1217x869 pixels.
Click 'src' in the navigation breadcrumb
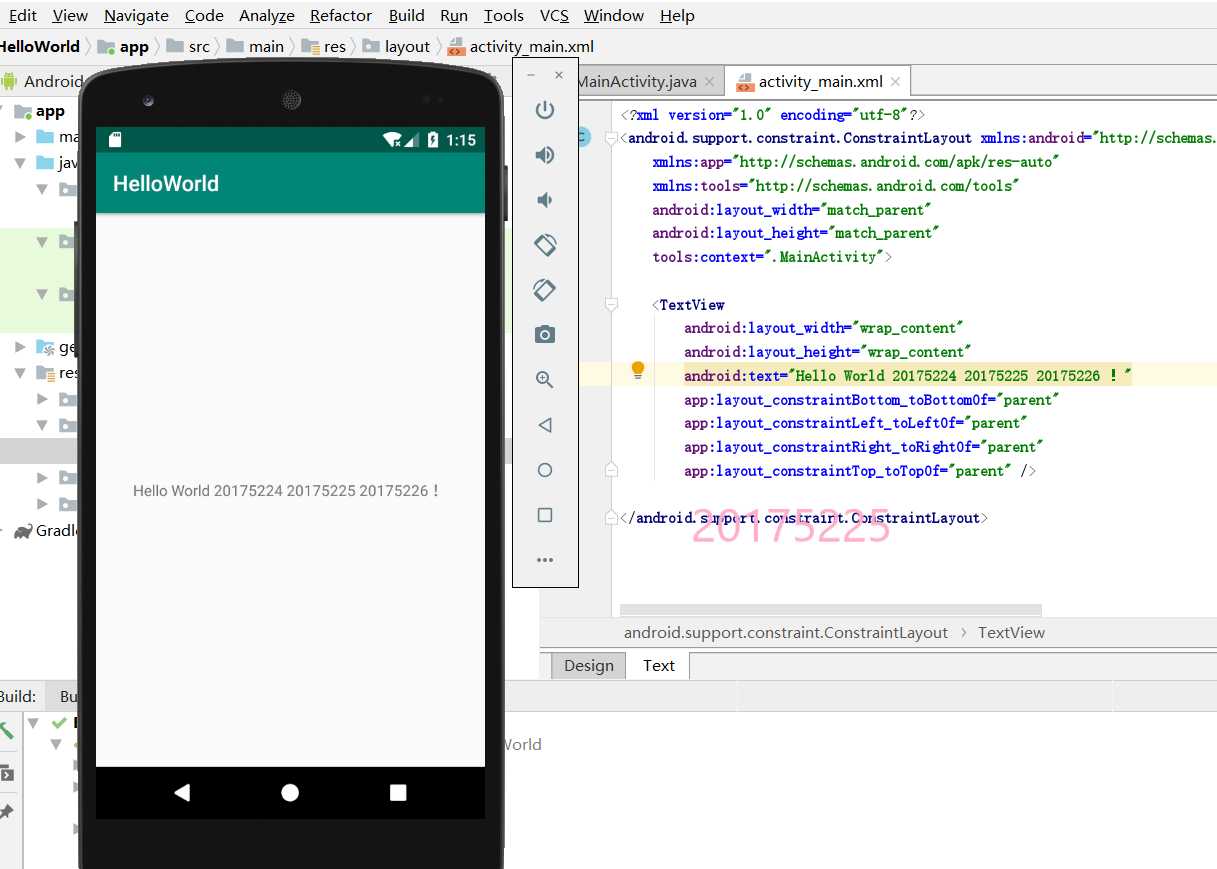(x=189, y=46)
